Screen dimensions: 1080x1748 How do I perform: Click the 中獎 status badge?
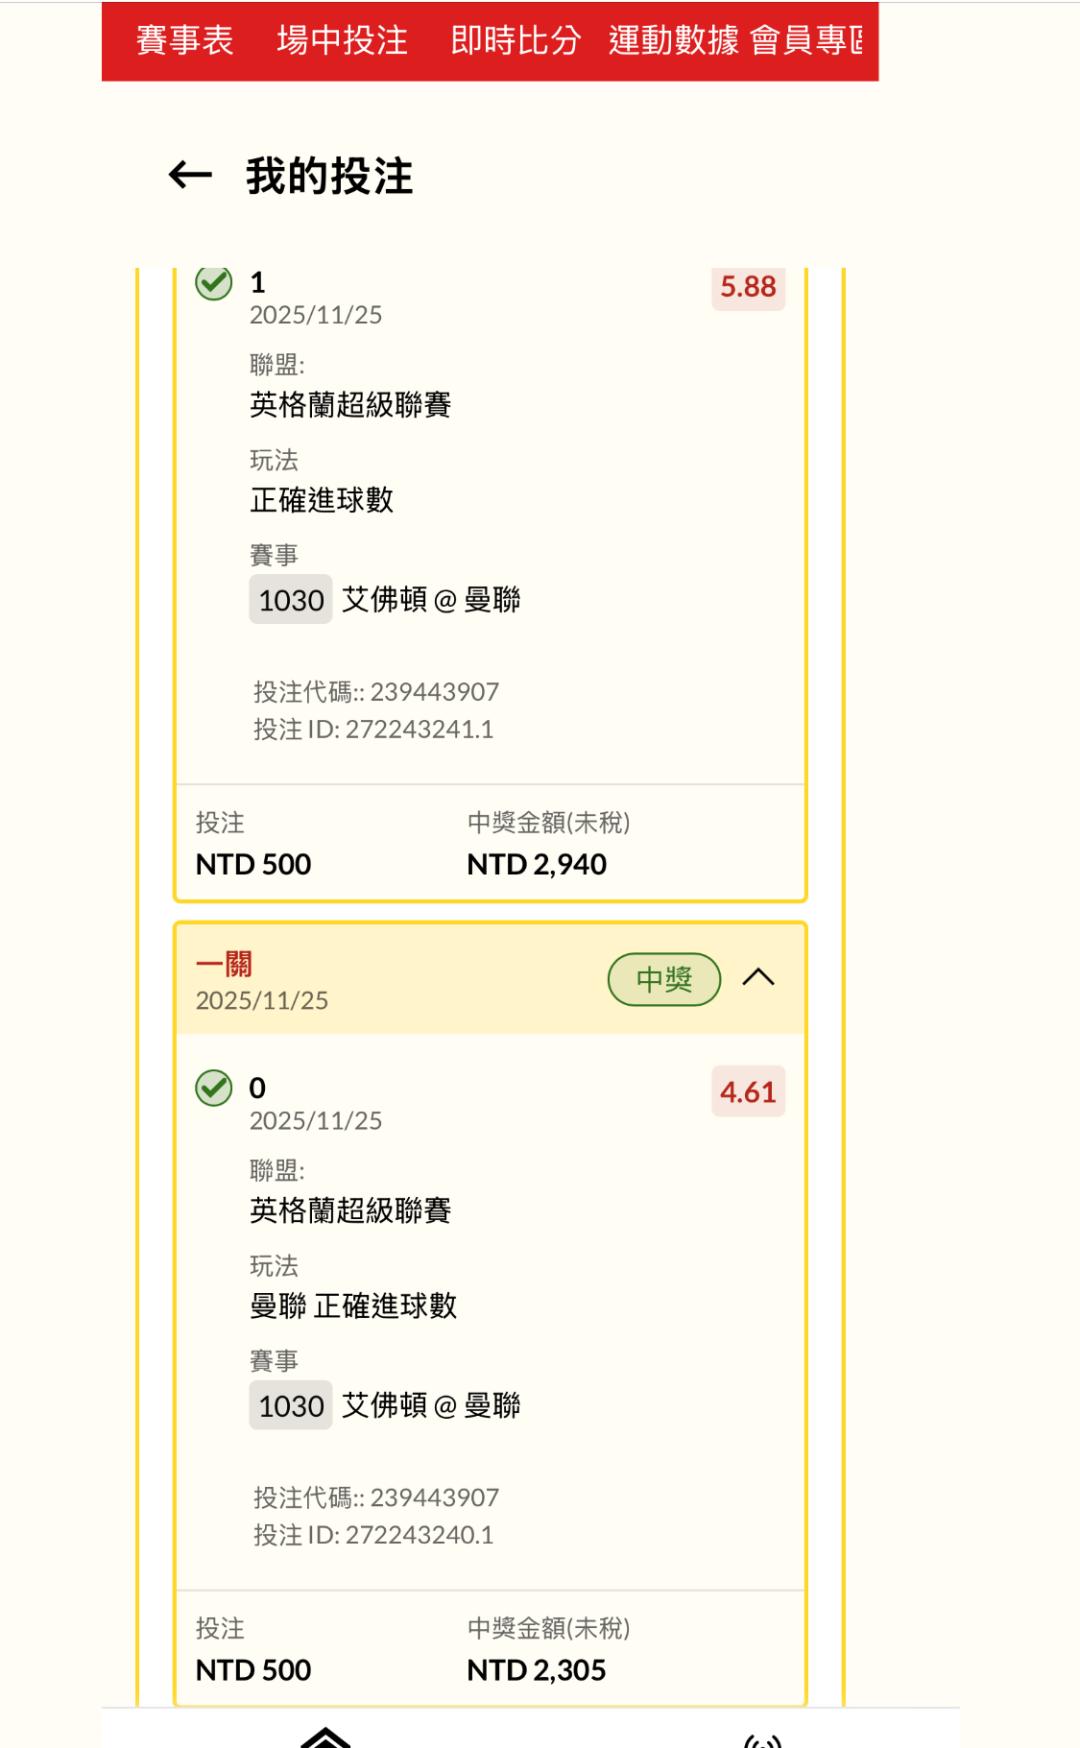[664, 979]
